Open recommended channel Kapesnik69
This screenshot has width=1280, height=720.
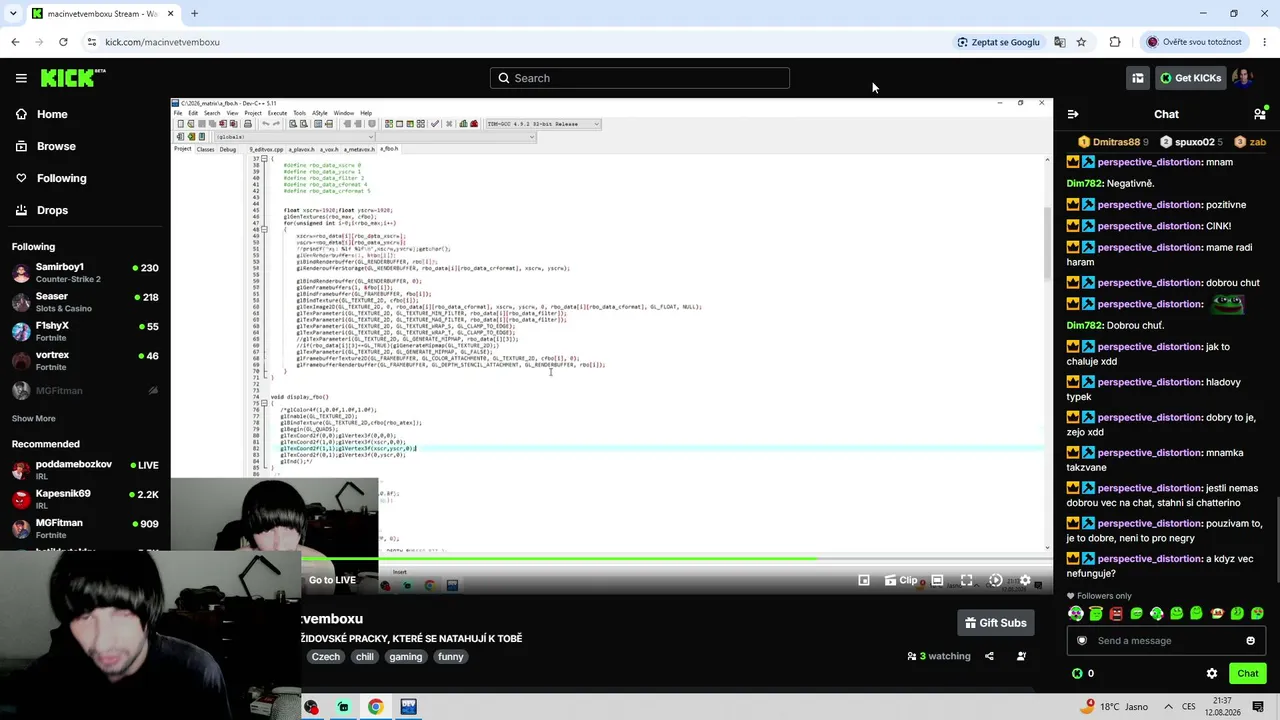(x=85, y=499)
